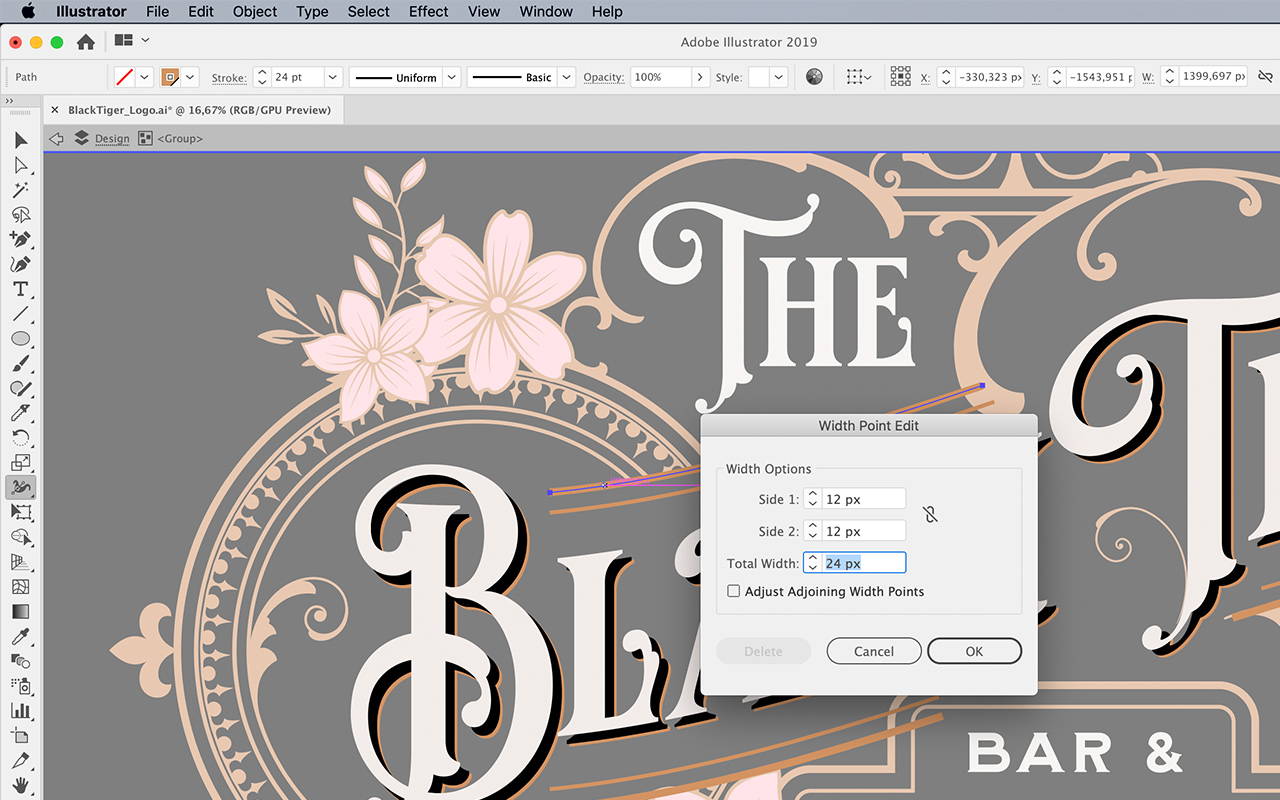The image size is (1280, 800).
Task: Click the orange stroke color swatch
Action: click(170, 77)
